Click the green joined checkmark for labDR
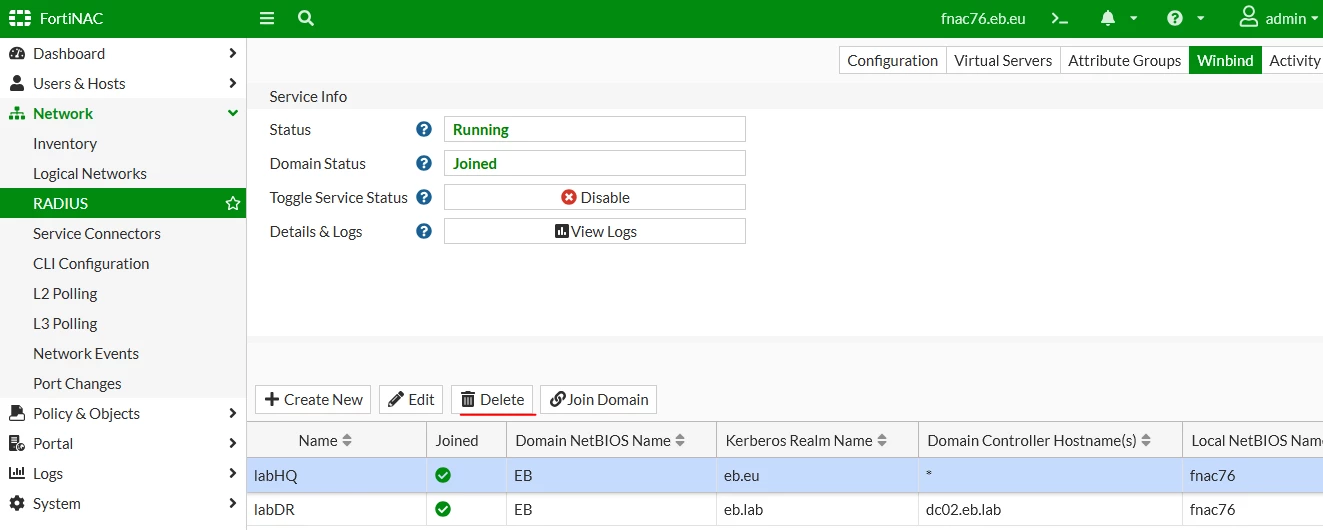Viewport: 1323px width, 530px height. click(443, 509)
